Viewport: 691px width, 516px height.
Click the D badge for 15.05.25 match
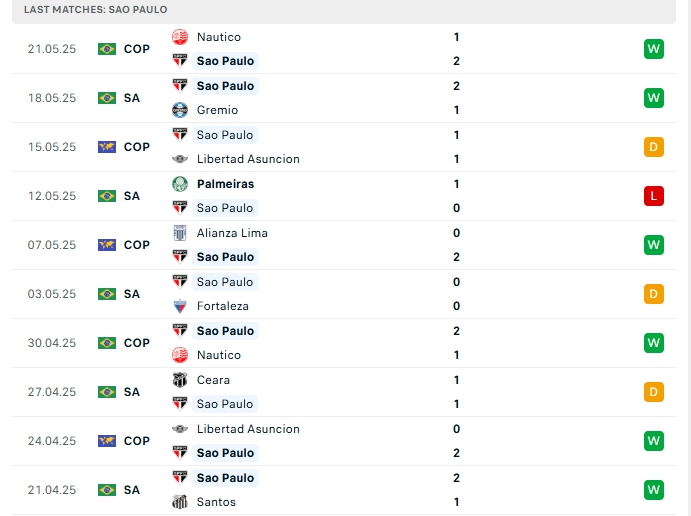point(654,147)
